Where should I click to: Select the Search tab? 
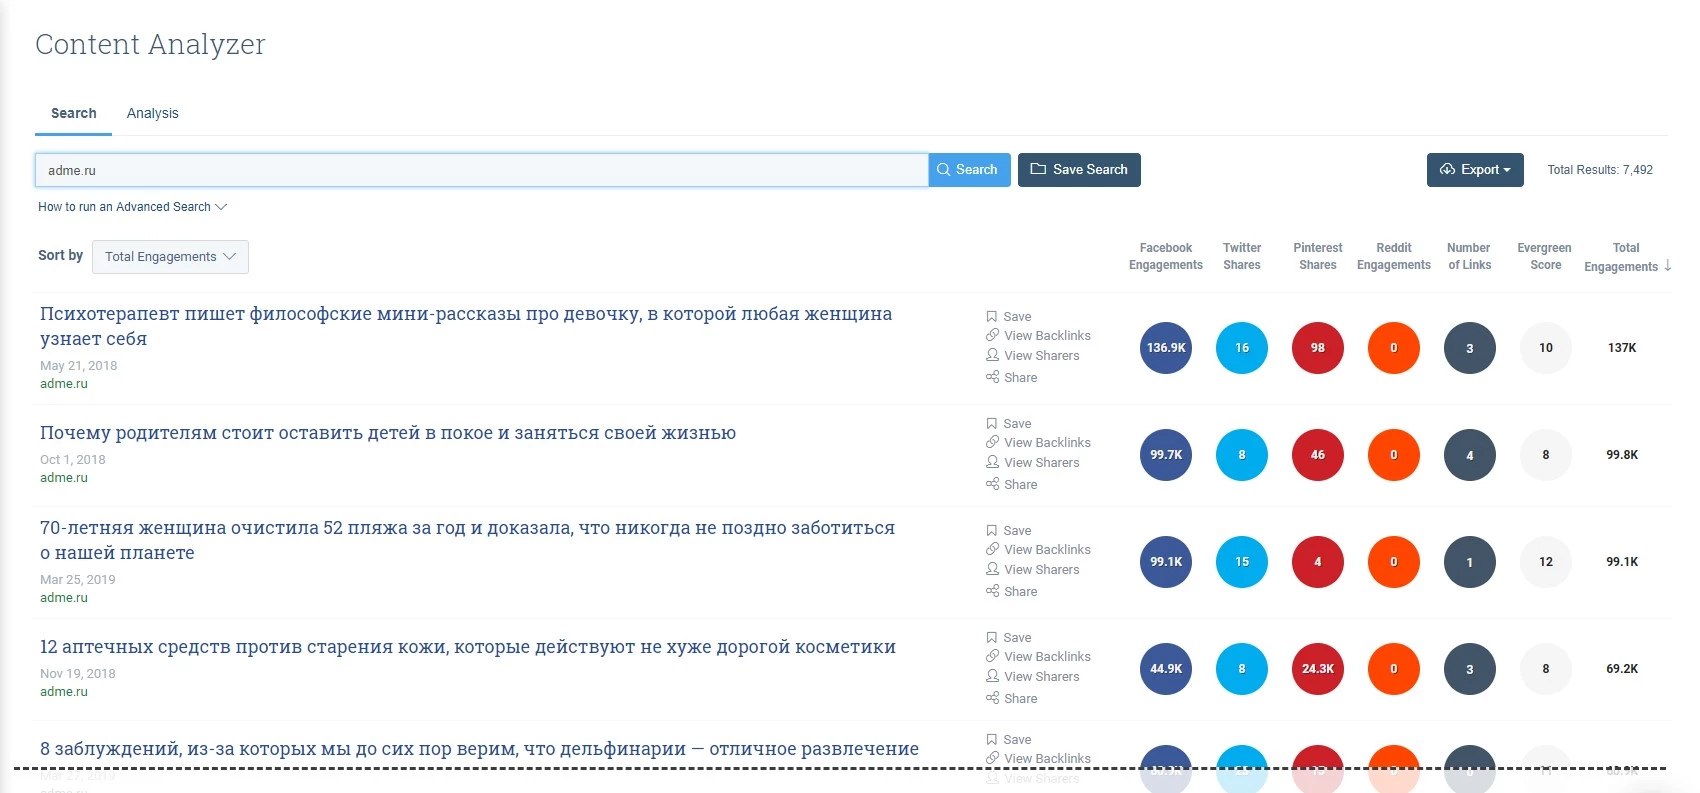74,113
